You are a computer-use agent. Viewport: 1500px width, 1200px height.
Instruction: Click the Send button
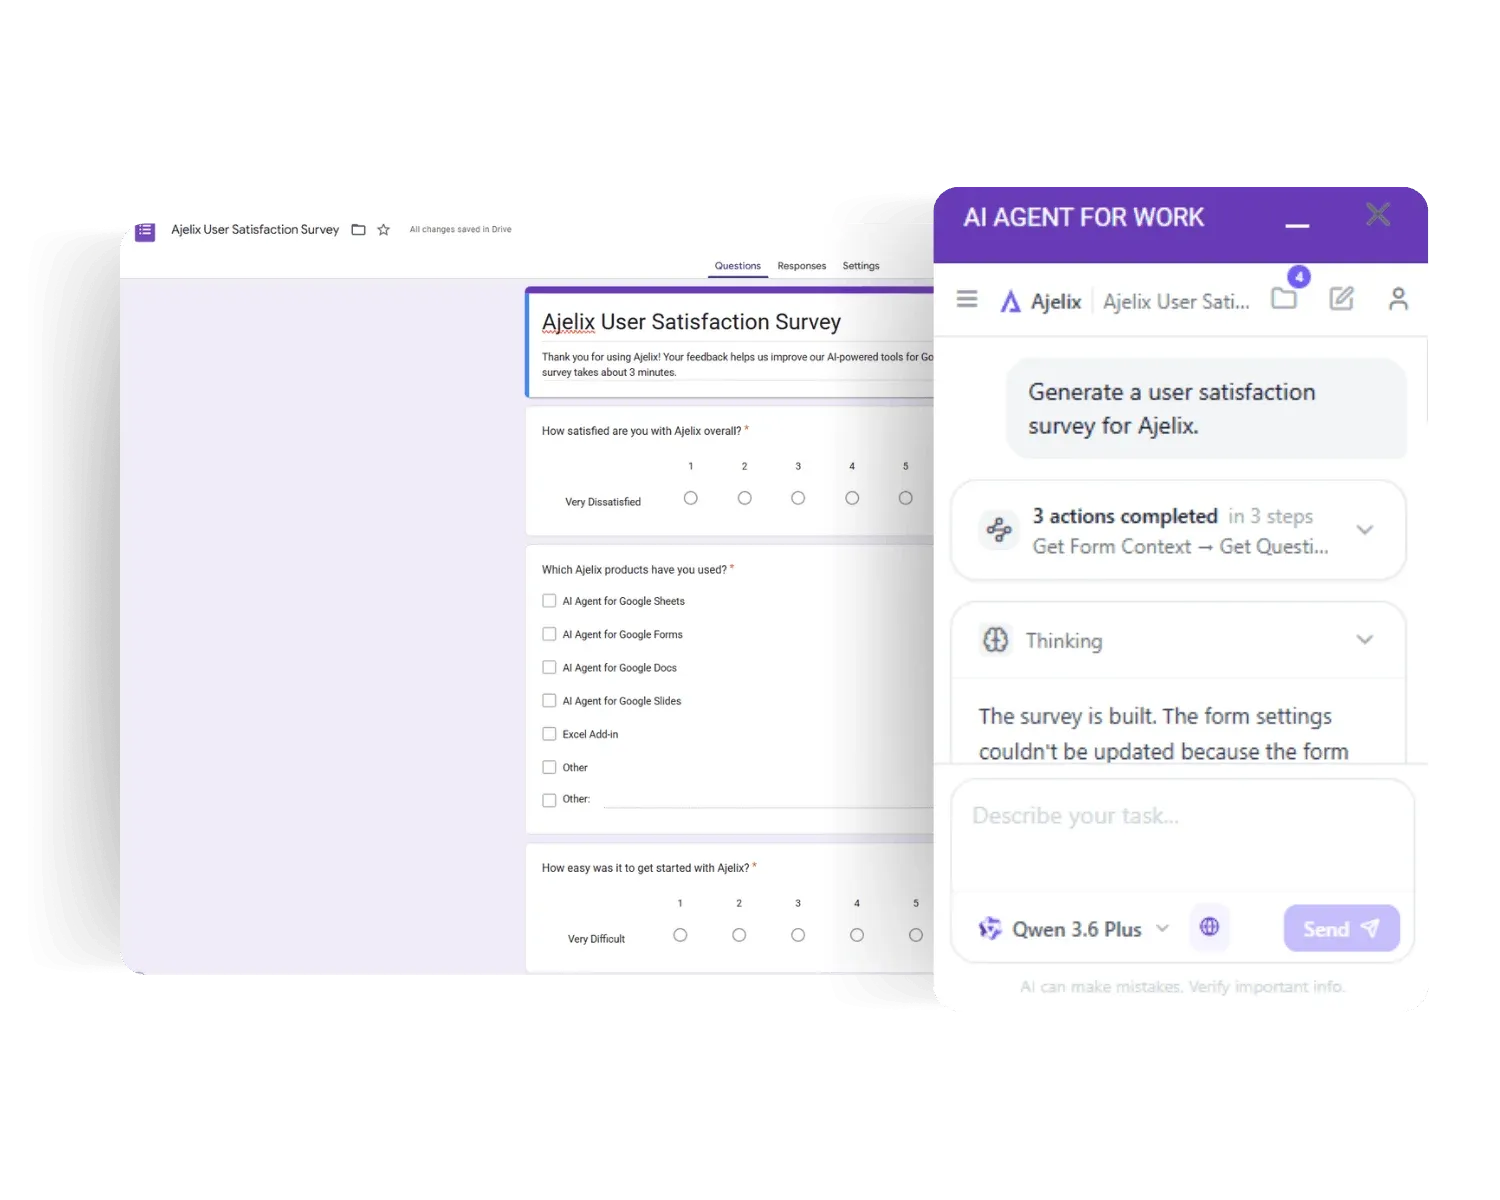[x=1340, y=928]
